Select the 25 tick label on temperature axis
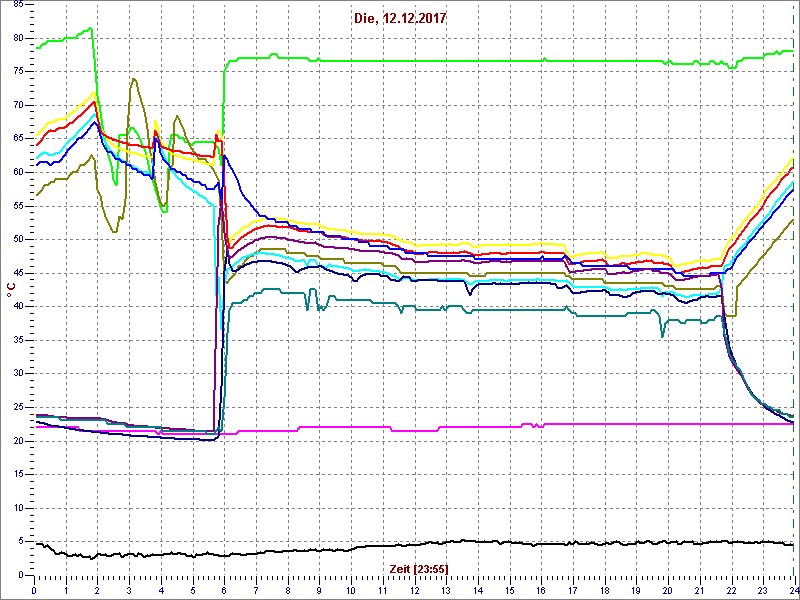The width and height of the screenshot is (800, 600). coord(17,407)
